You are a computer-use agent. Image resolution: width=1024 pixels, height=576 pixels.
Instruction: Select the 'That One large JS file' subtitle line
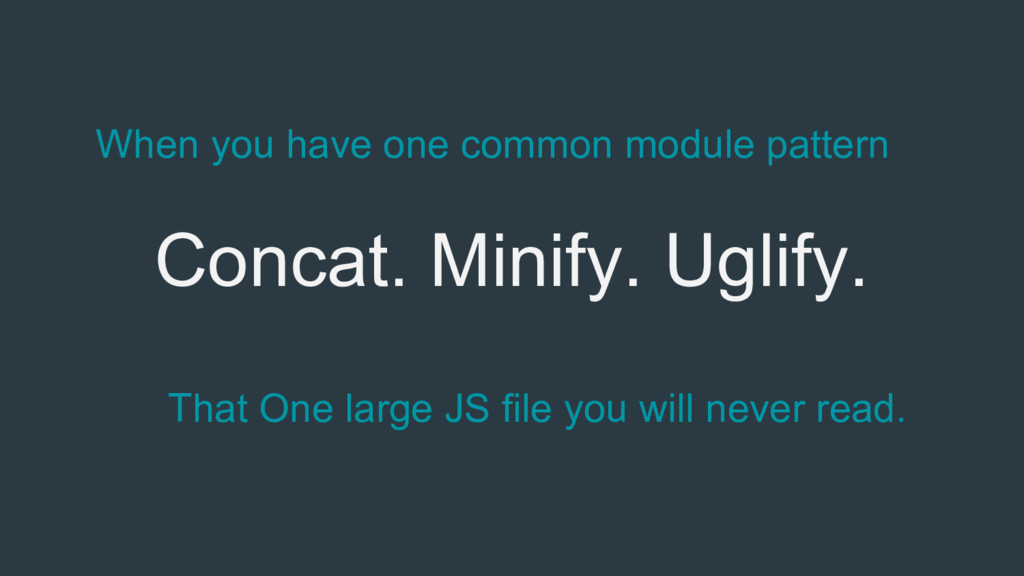point(536,409)
